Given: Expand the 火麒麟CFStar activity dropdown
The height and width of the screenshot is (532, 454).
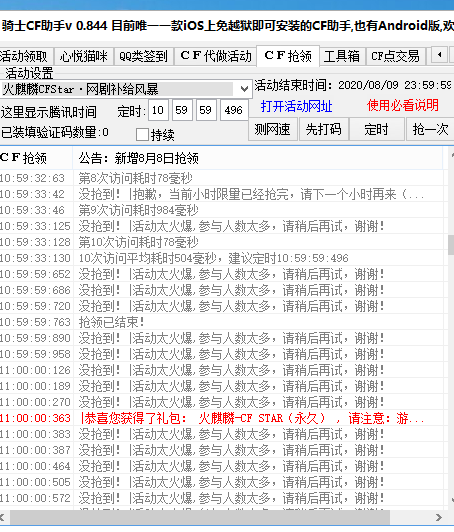Looking at the screenshot, I should click(x=244, y=89).
